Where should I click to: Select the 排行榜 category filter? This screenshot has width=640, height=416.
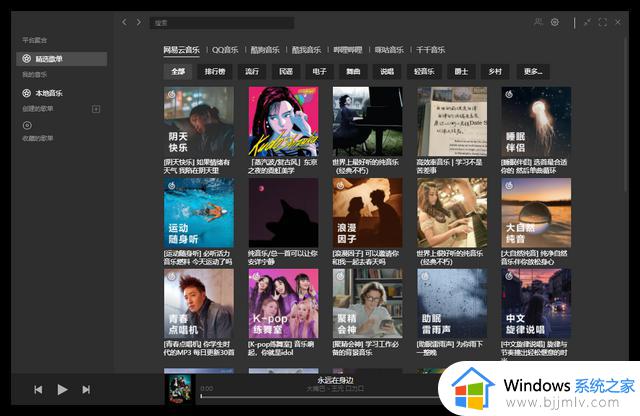tap(215, 71)
